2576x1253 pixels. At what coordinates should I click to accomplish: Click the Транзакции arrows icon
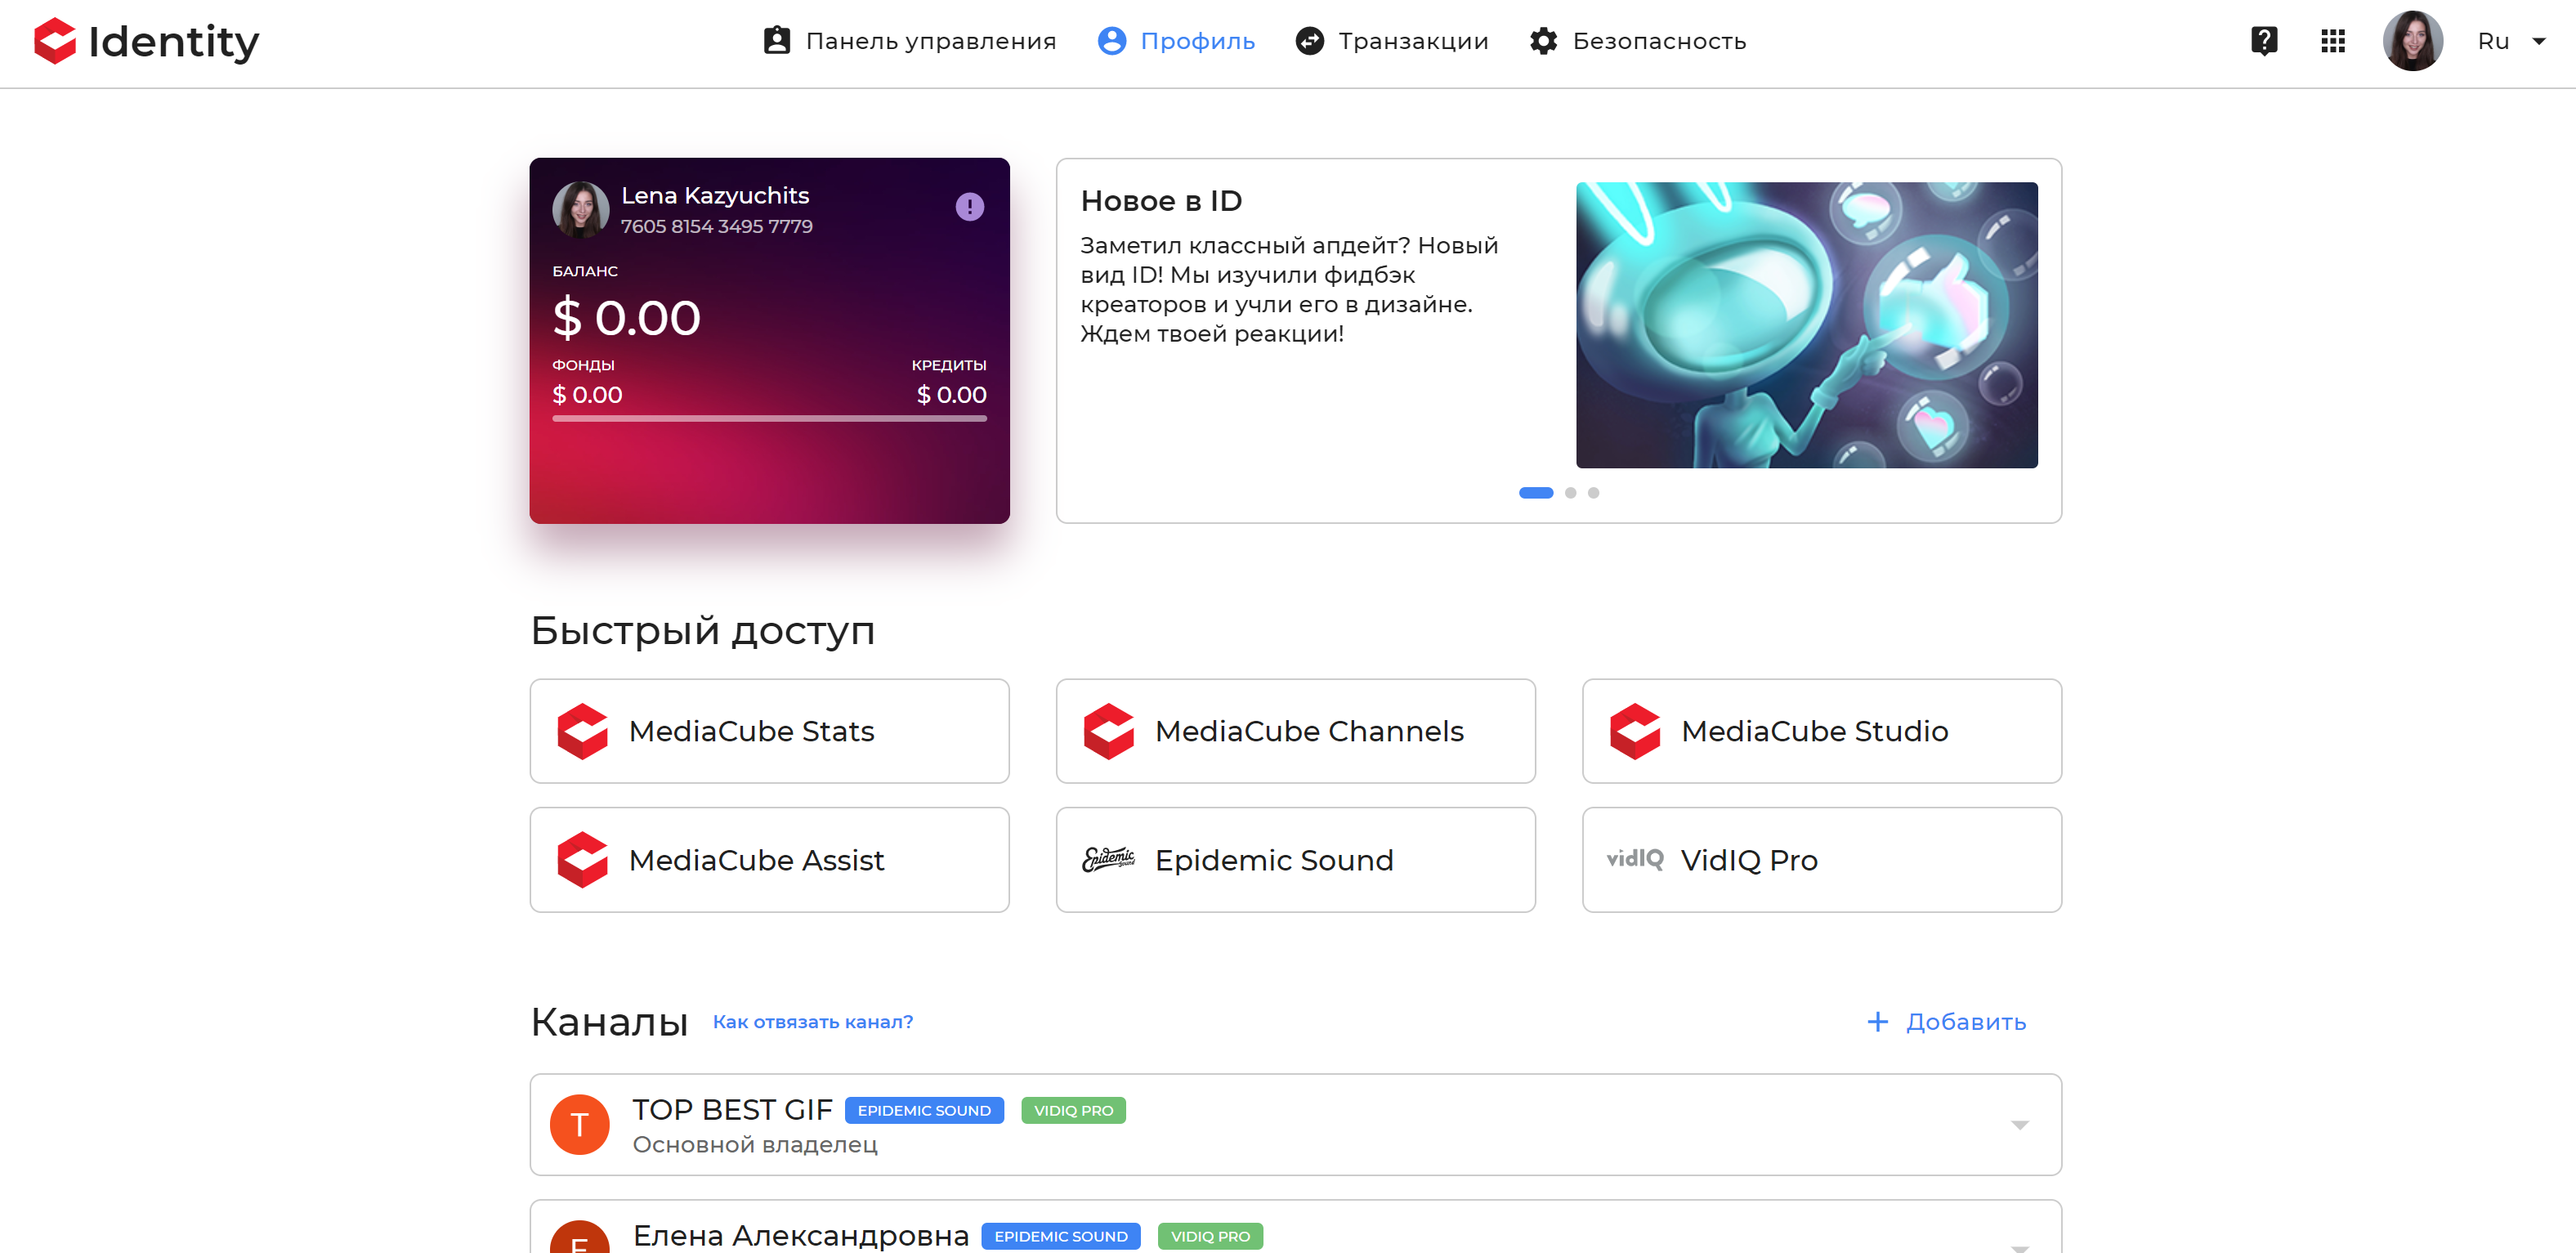[1310, 41]
